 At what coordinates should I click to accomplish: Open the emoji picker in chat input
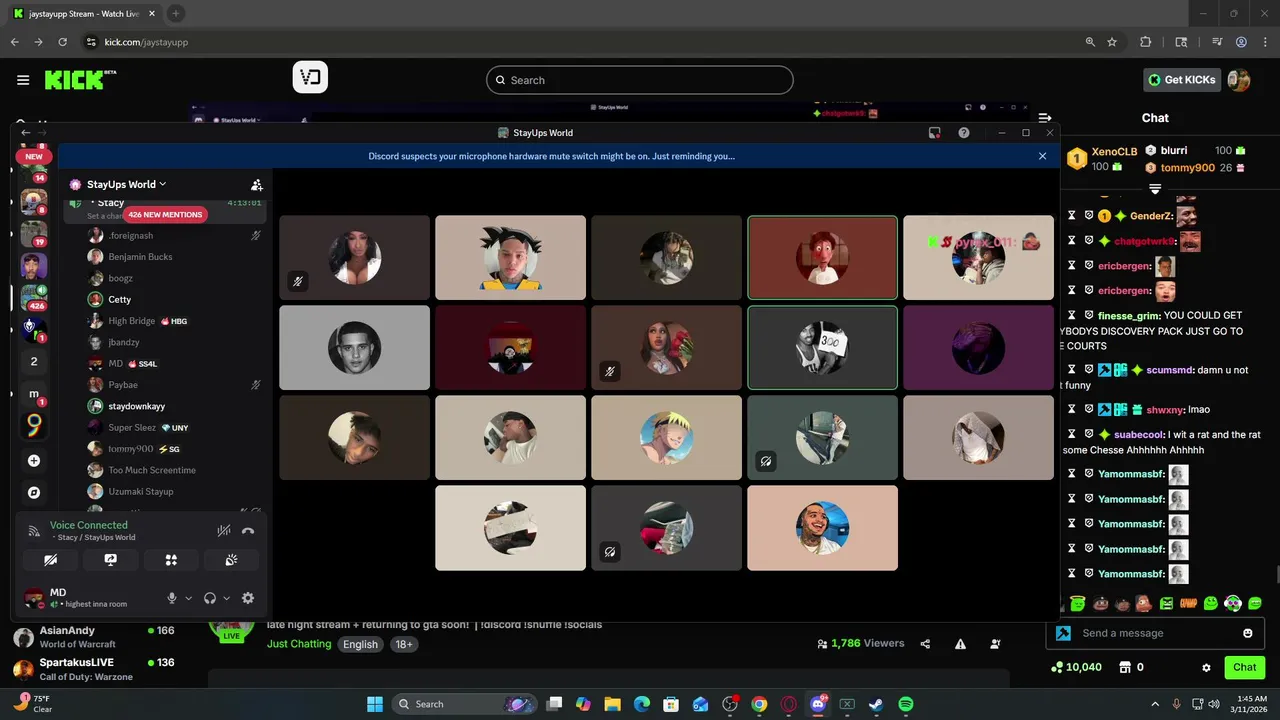point(1247,633)
